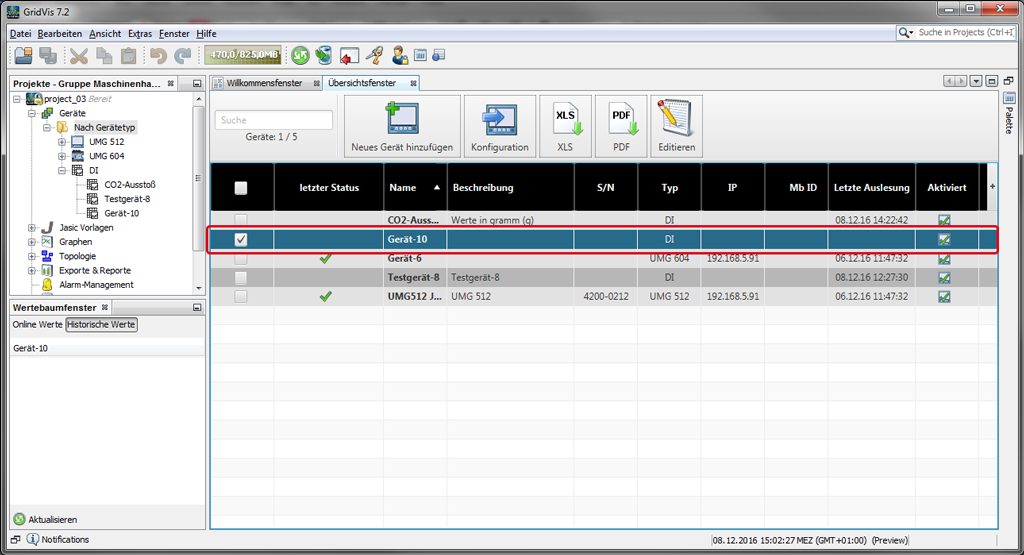Screen dimensions: 1024x555
Task: Open the Konfiguration tool
Action: point(499,119)
